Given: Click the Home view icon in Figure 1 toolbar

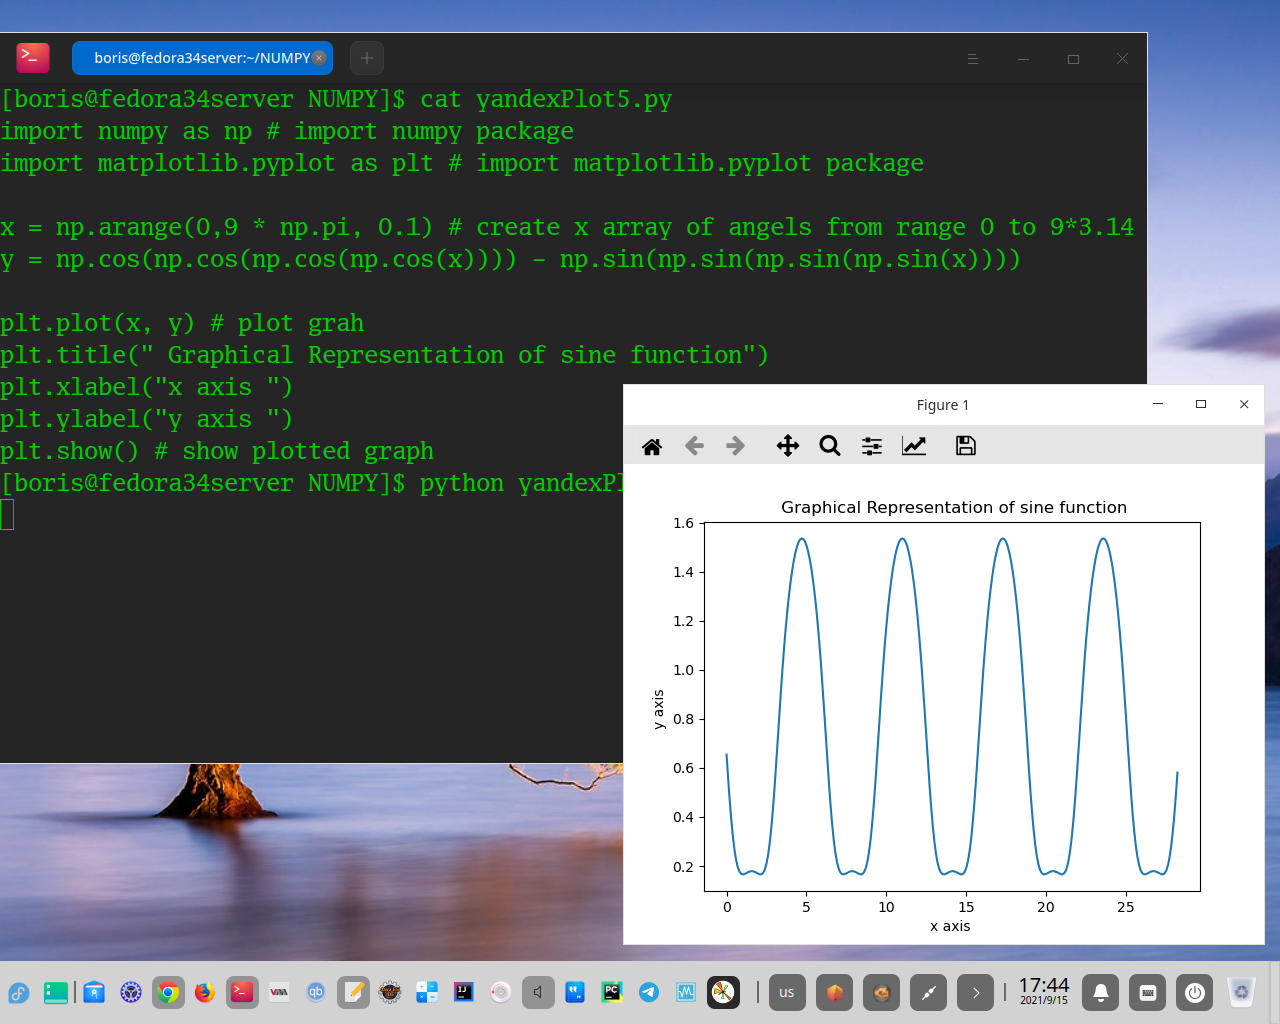Looking at the screenshot, I should pos(651,446).
